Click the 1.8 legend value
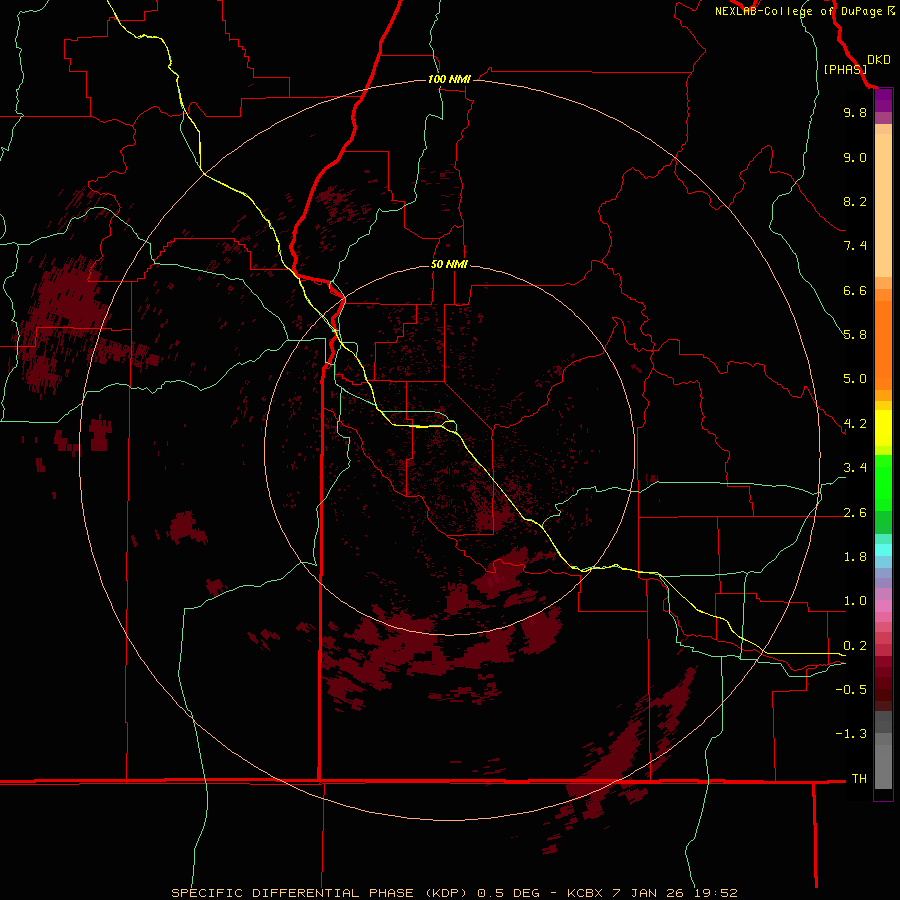The height and width of the screenshot is (900, 900). [x=855, y=557]
